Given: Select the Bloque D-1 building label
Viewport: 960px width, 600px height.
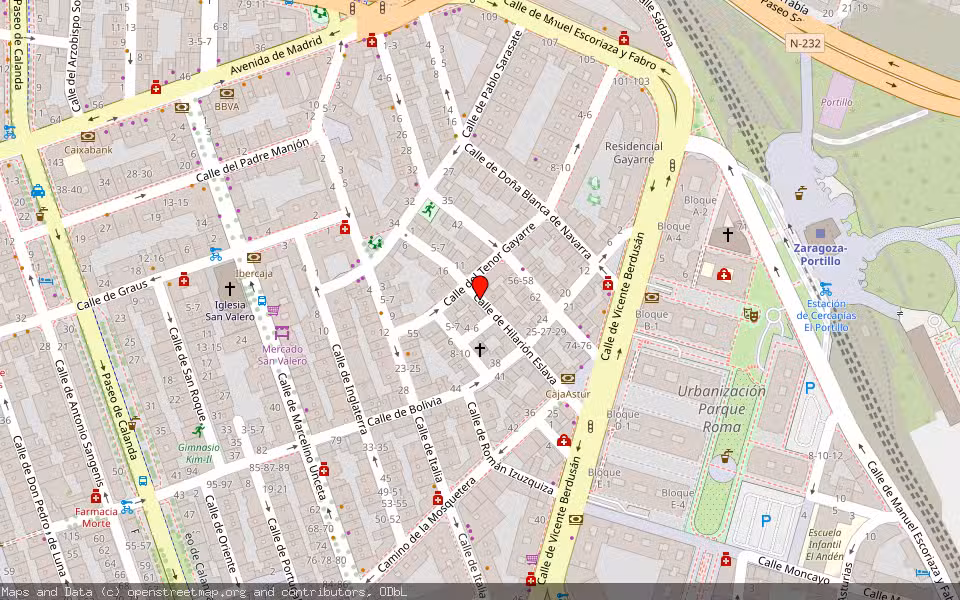Looking at the screenshot, I should [x=623, y=420].
